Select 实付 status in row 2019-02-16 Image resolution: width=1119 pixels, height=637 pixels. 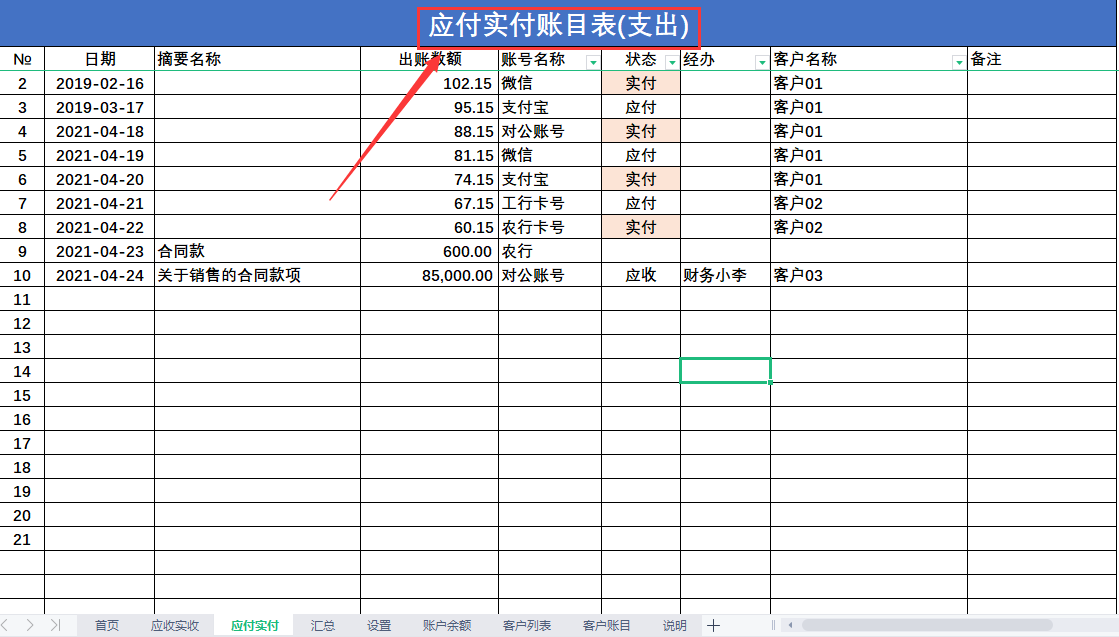(x=641, y=83)
